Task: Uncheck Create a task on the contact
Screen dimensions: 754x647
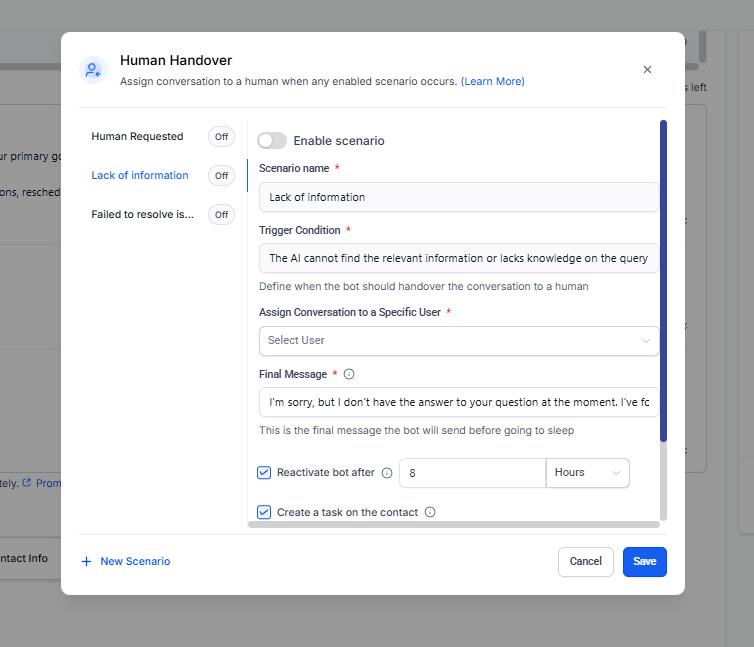Action: [264, 512]
